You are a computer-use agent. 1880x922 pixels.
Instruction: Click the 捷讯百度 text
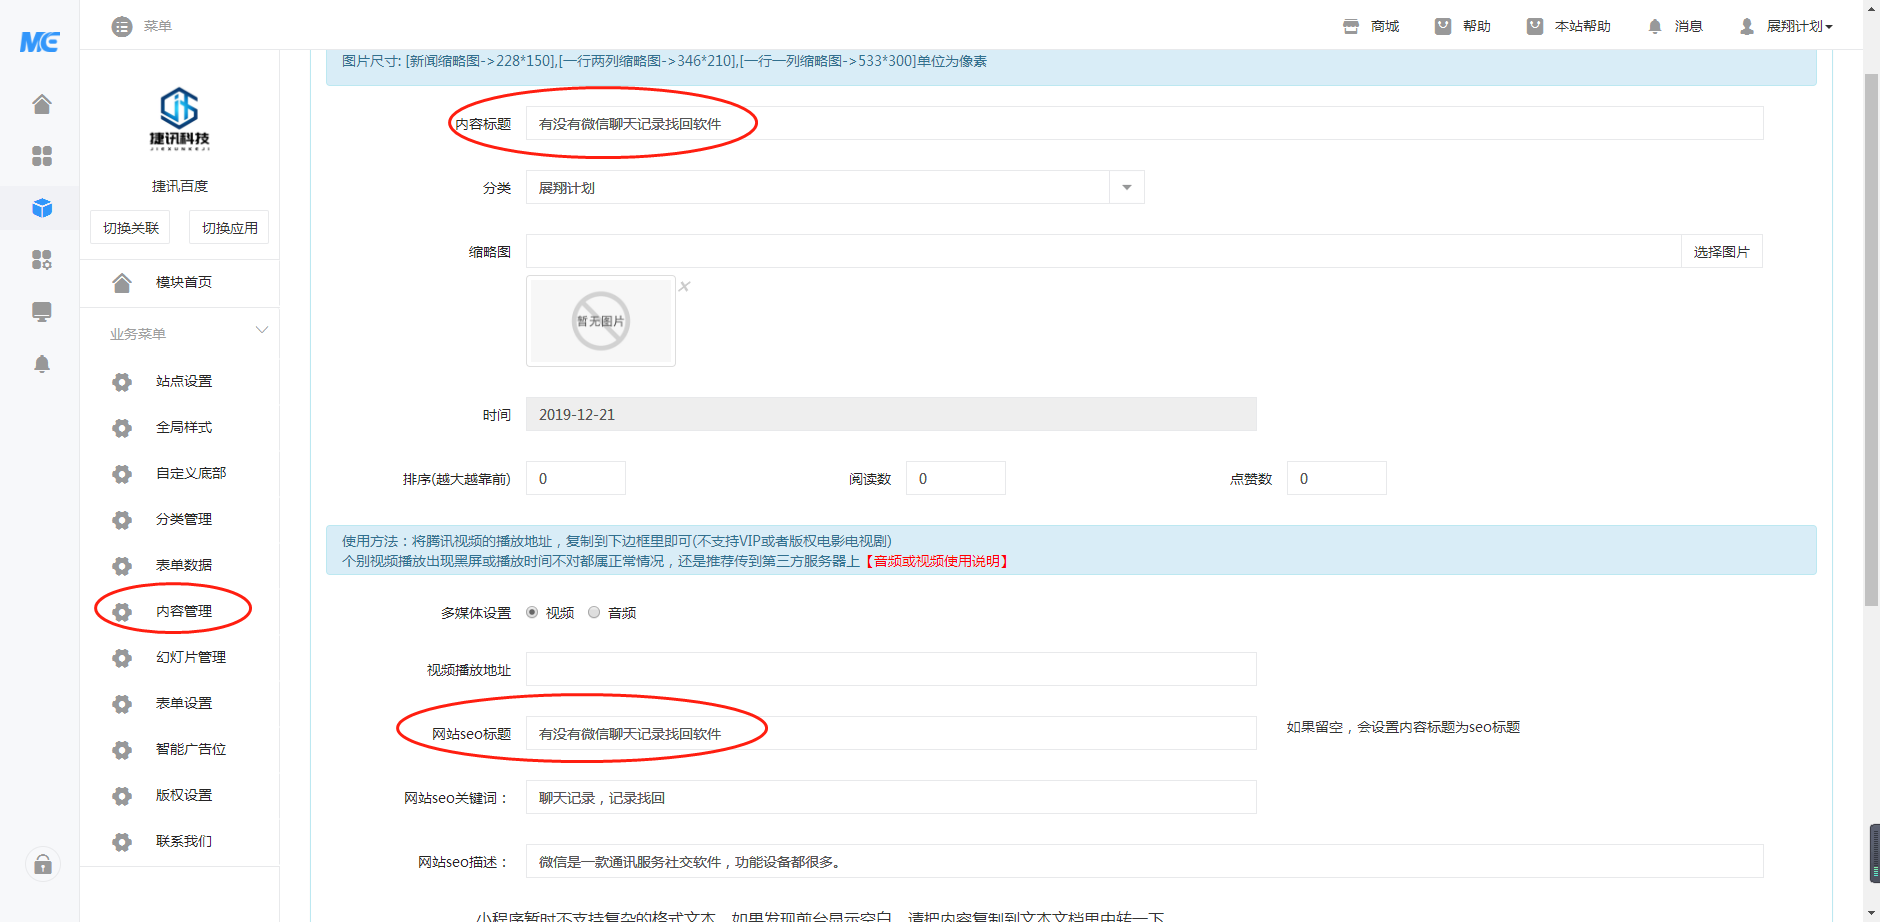click(180, 186)
